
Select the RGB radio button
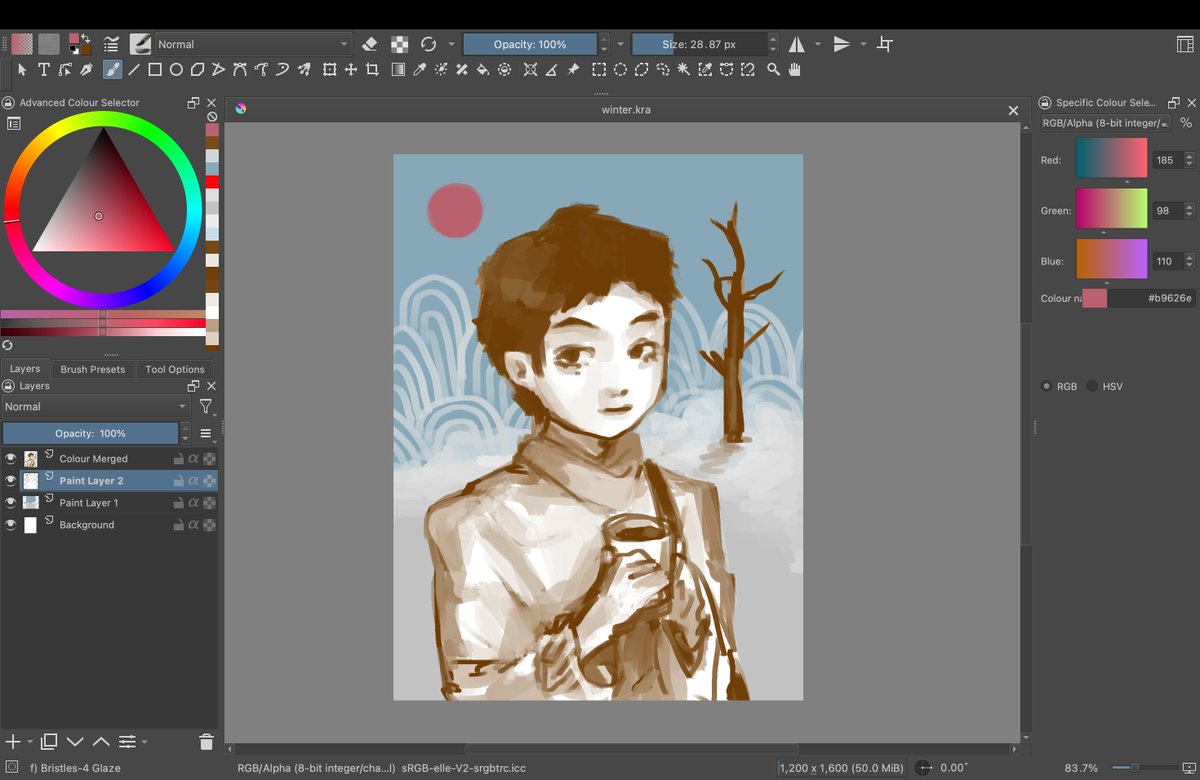coord(1047,386)
